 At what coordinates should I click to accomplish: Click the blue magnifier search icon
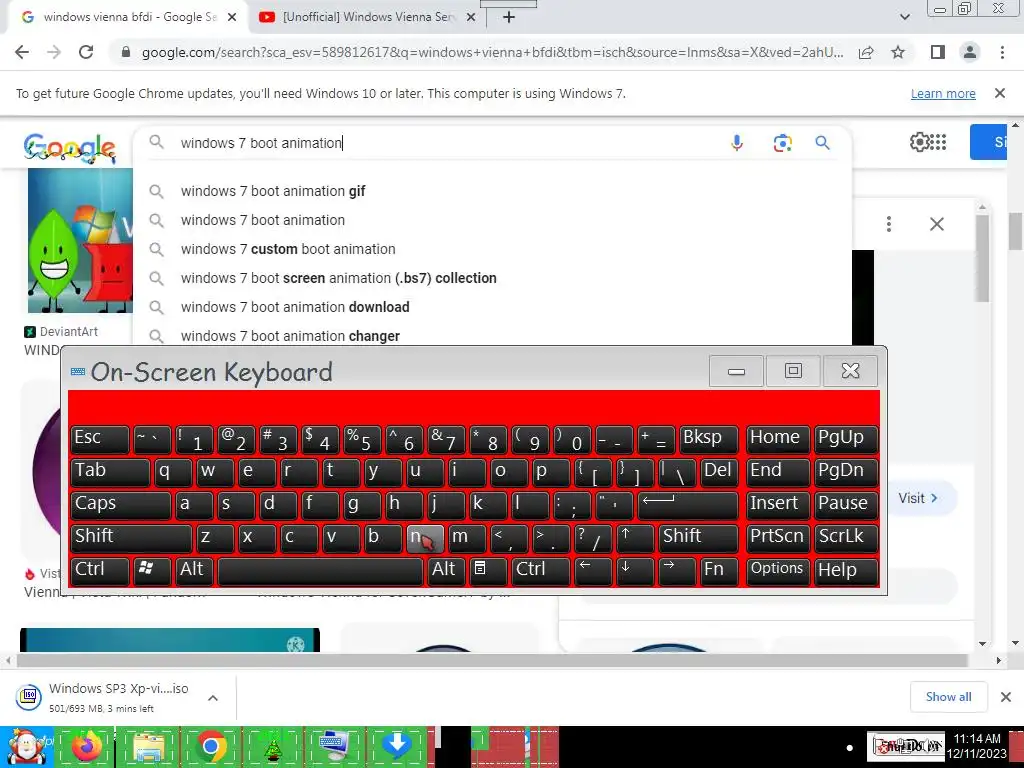822,142
